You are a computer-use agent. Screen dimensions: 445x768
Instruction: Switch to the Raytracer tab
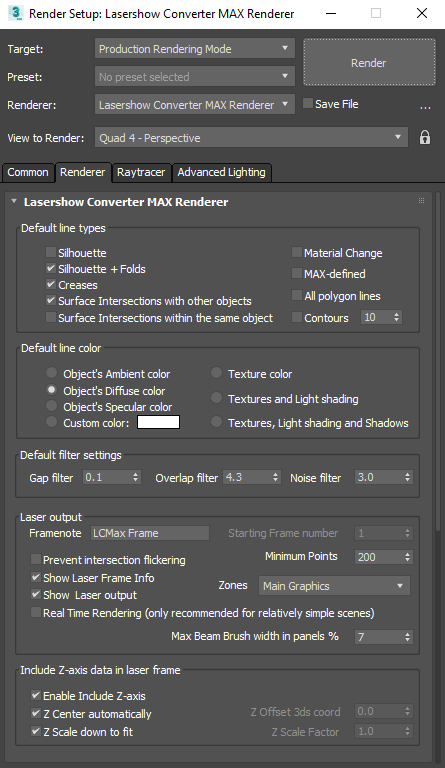tap(141, 172)
